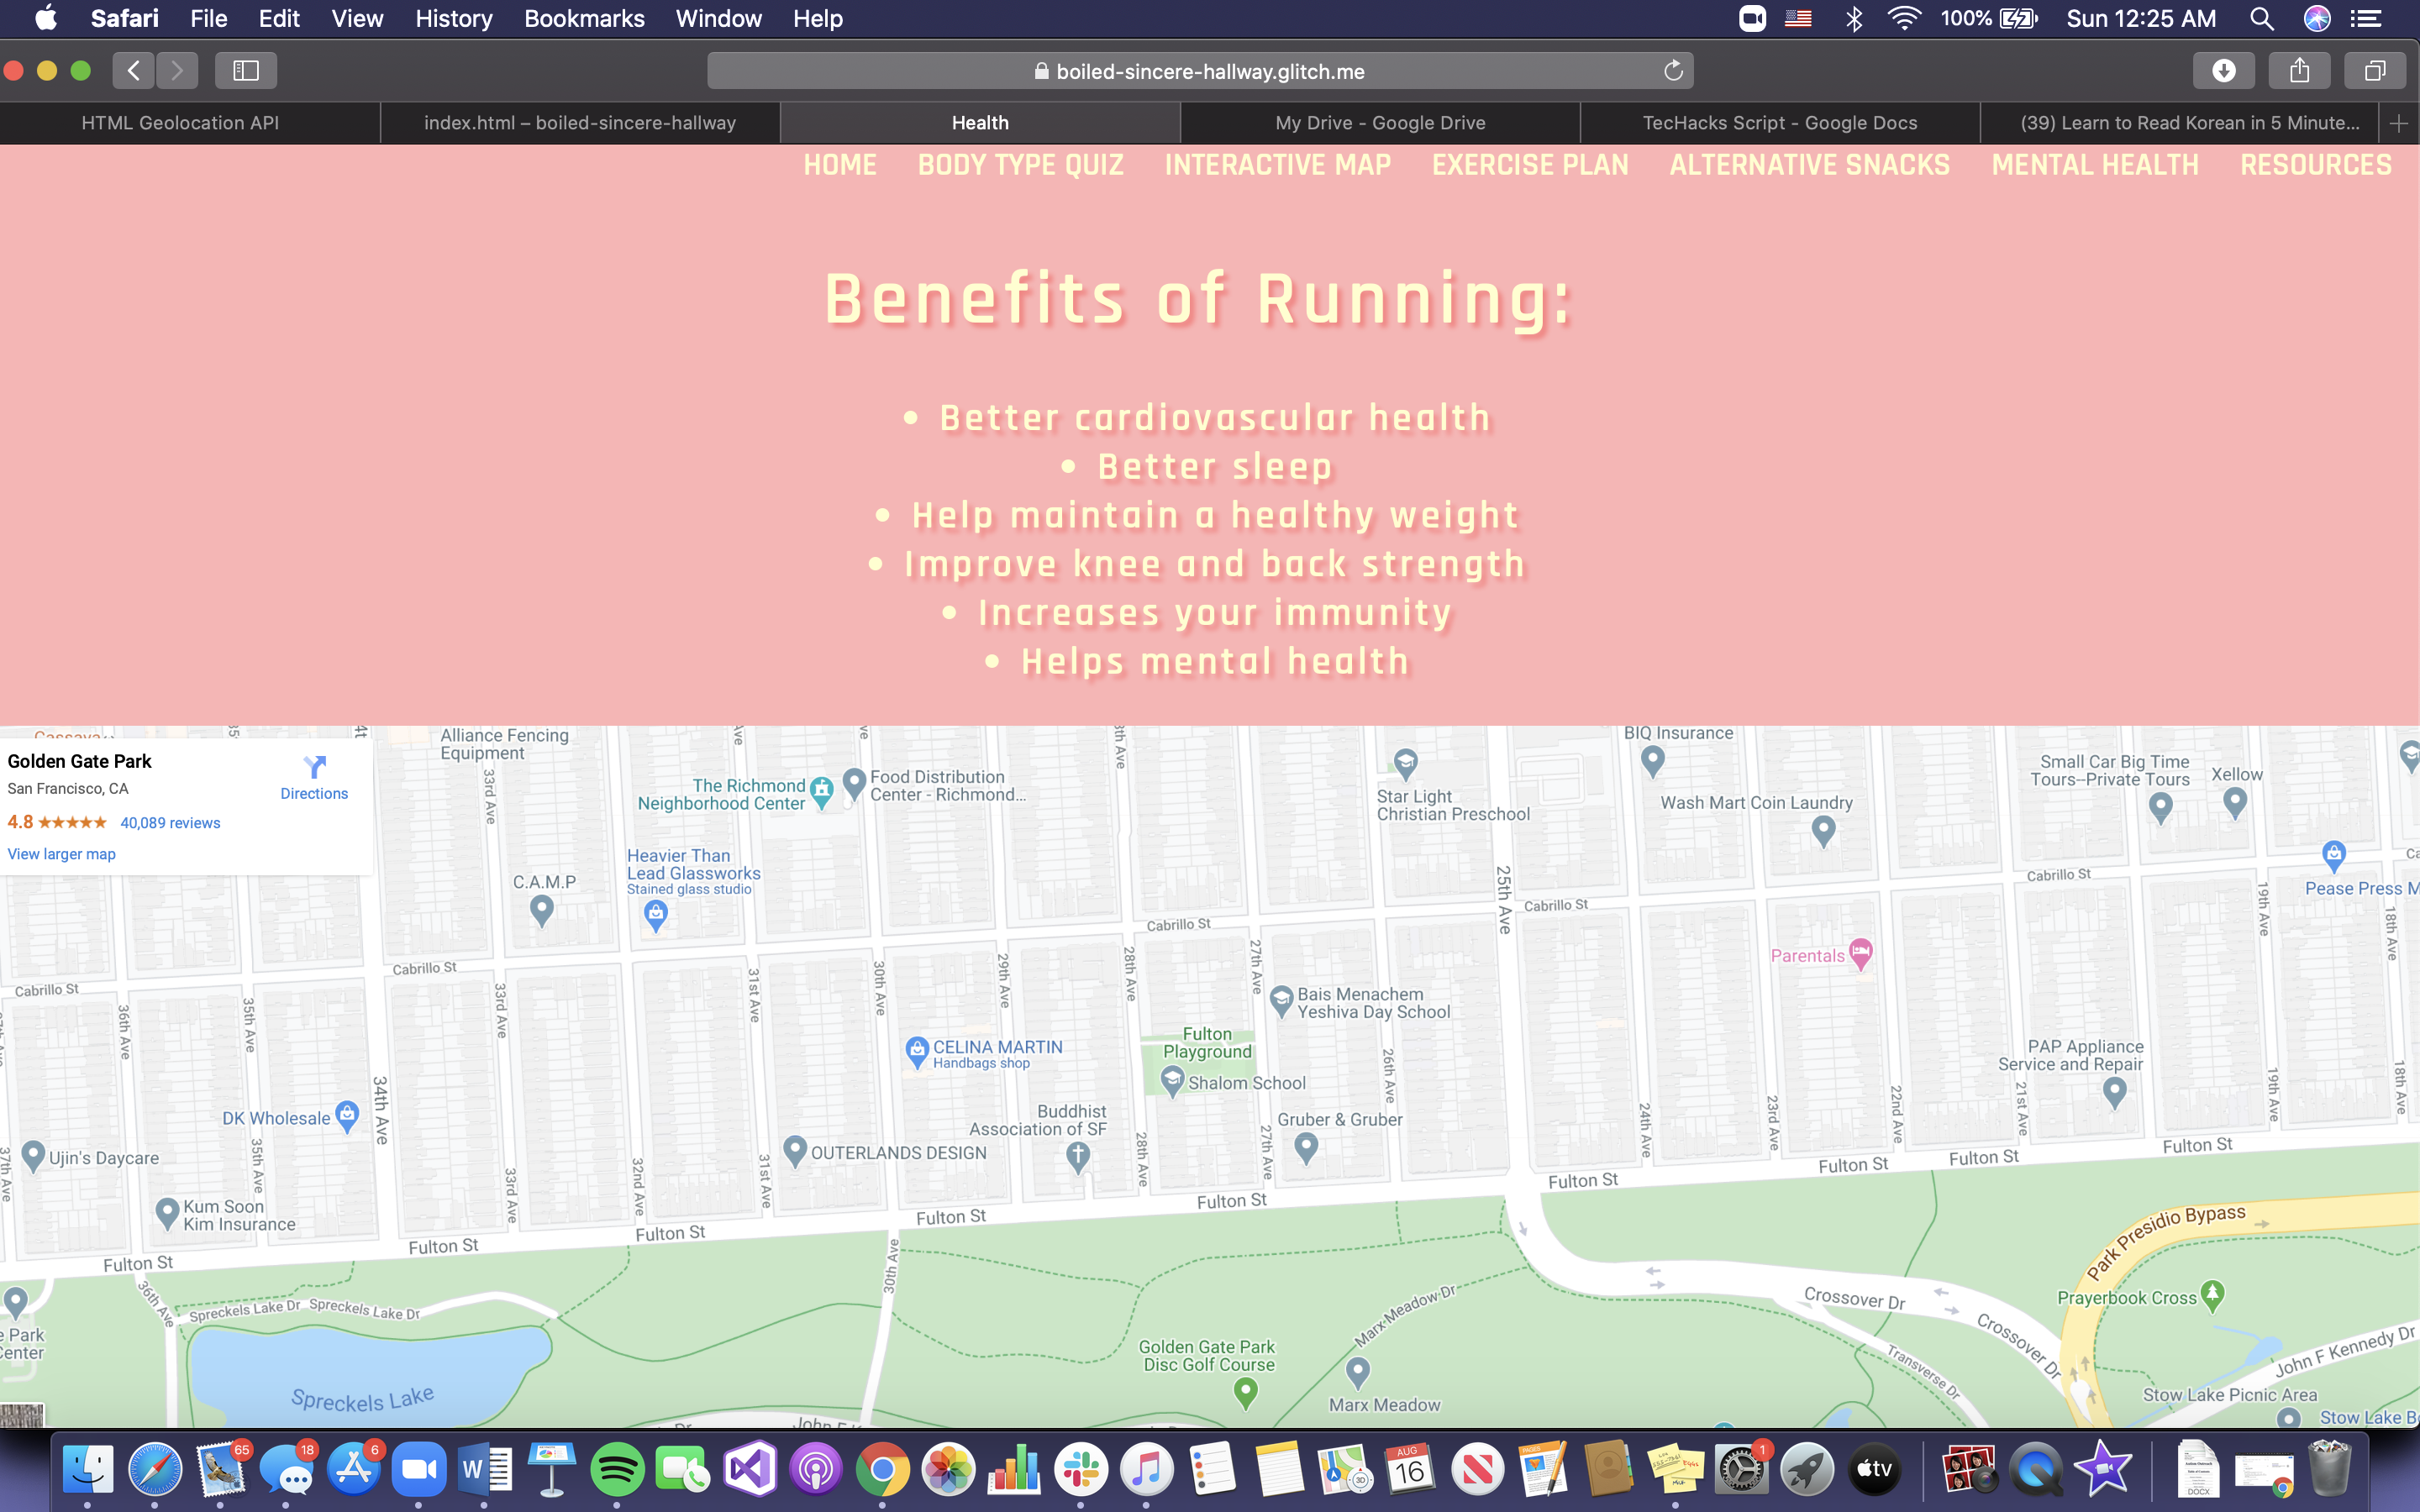Image resolution: width=2420 pixels, height=1512 pixels.
Task: Open the Wi-Fi status menu bar icon
Action: [x=1903, y=18]
